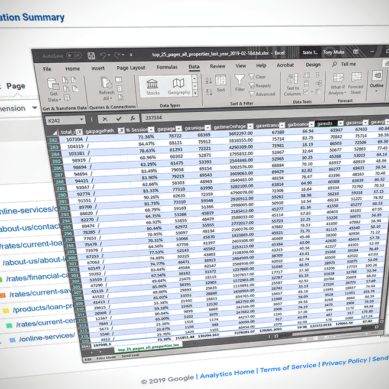Open the ga:timeOnPage column filter dropdown
This screenshot has height=389, width=389.
[250, 126]
